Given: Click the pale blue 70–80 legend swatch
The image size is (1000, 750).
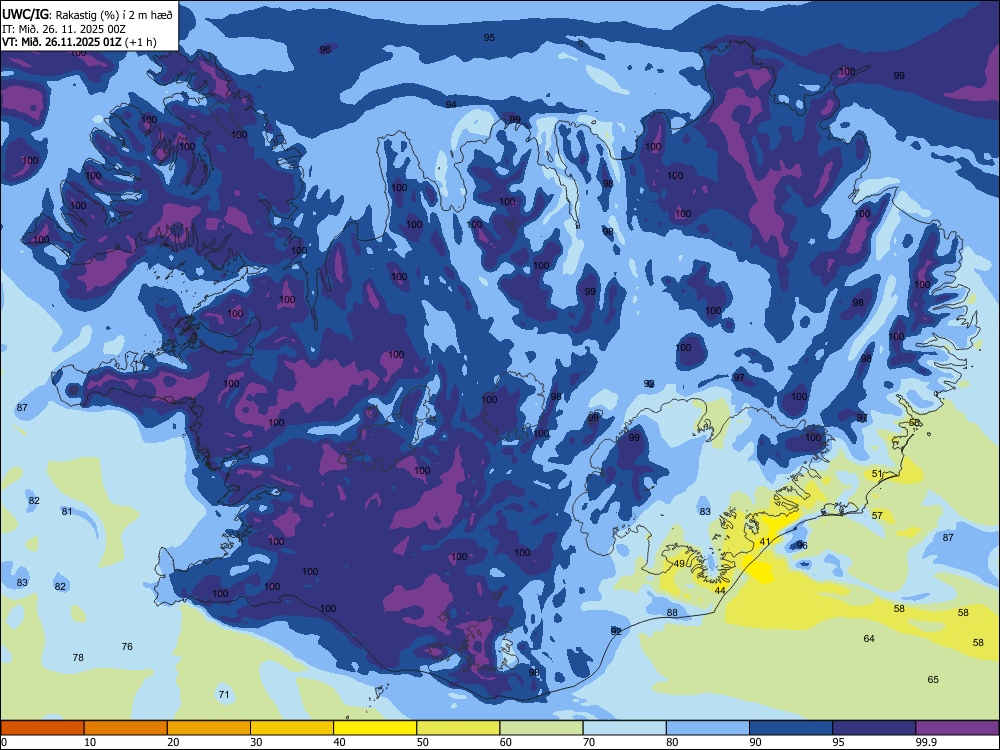Looking at the screenshot, I should pyautogui.click(x=624, y=728).
